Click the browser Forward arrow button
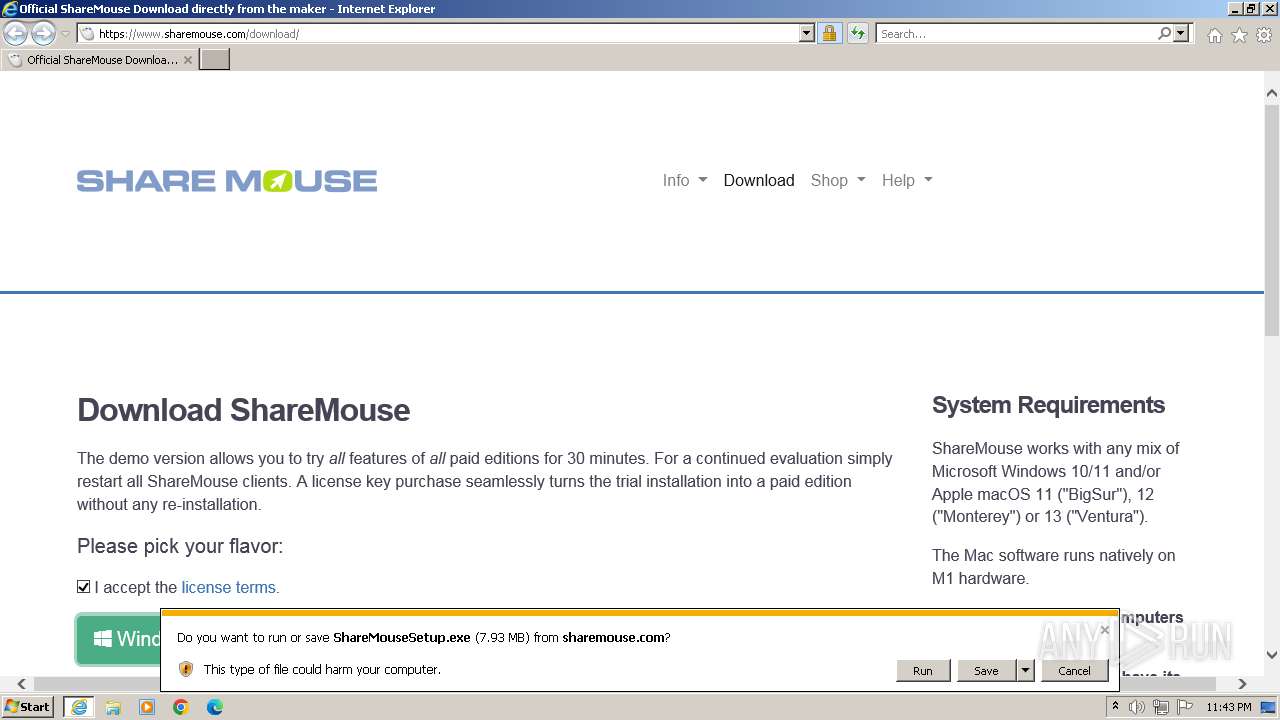This screenshot has height=720, width=1280. coord(43,33)
